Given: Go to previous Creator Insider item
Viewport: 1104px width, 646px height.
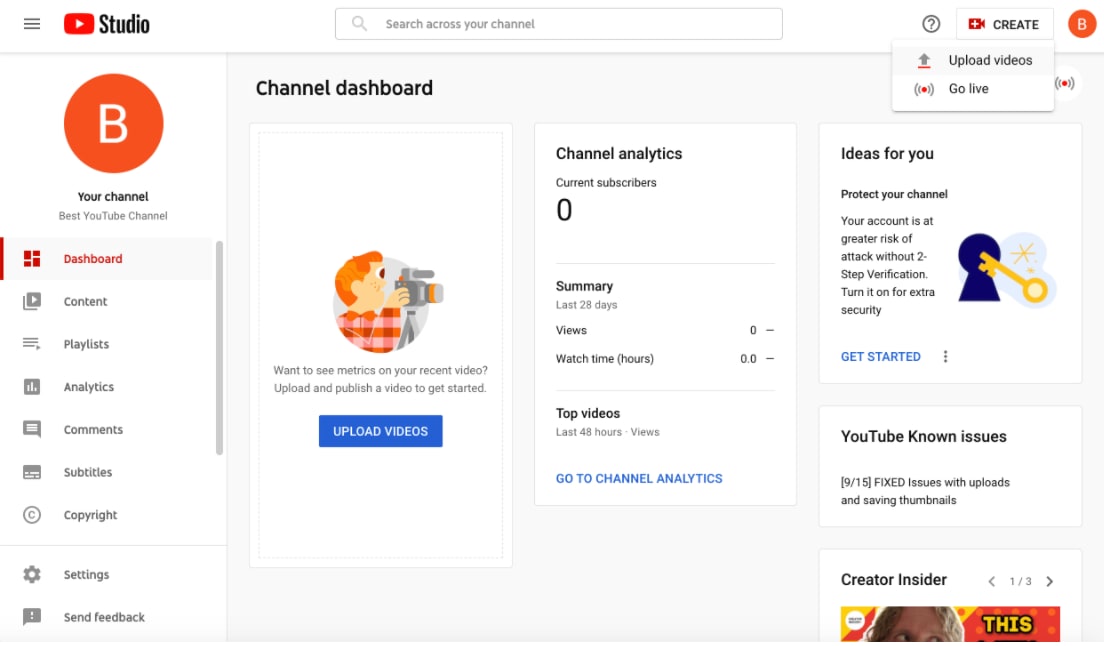Looking at the screenshot, I should [x=991, y=581].
